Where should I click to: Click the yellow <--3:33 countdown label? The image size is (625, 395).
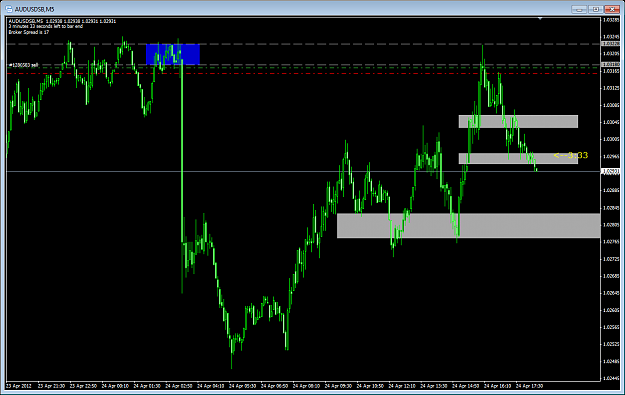pos(570,155)
